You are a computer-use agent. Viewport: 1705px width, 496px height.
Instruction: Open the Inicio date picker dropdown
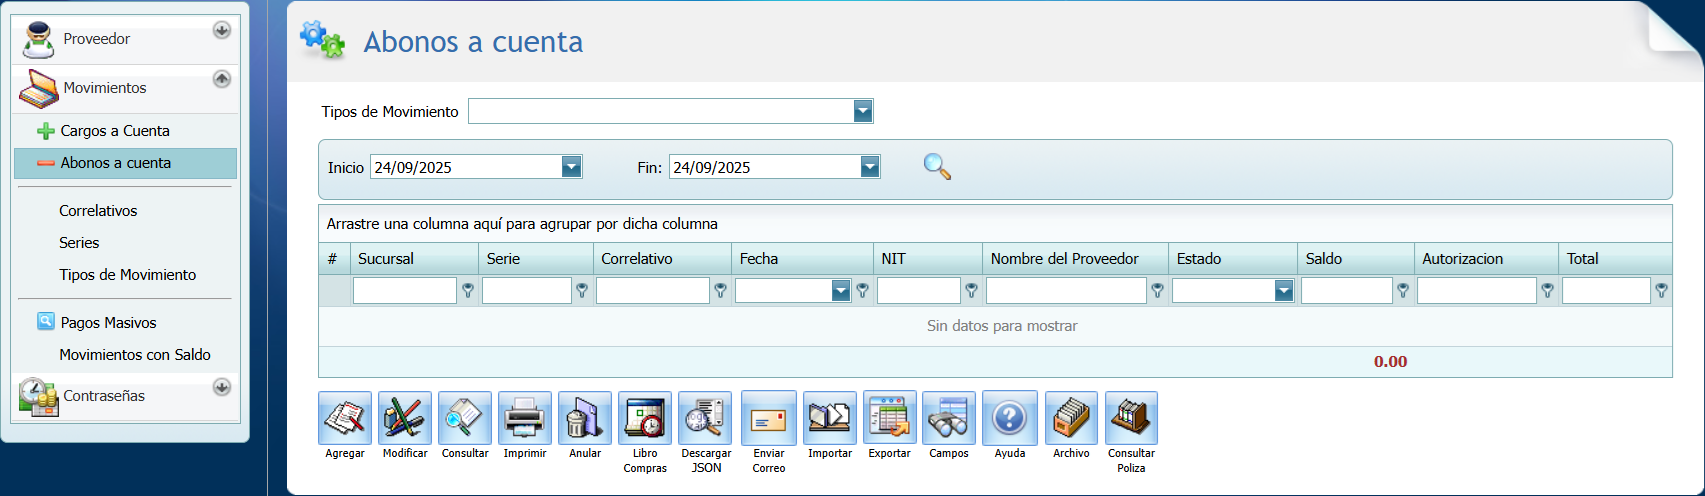[x=571, y=167]
